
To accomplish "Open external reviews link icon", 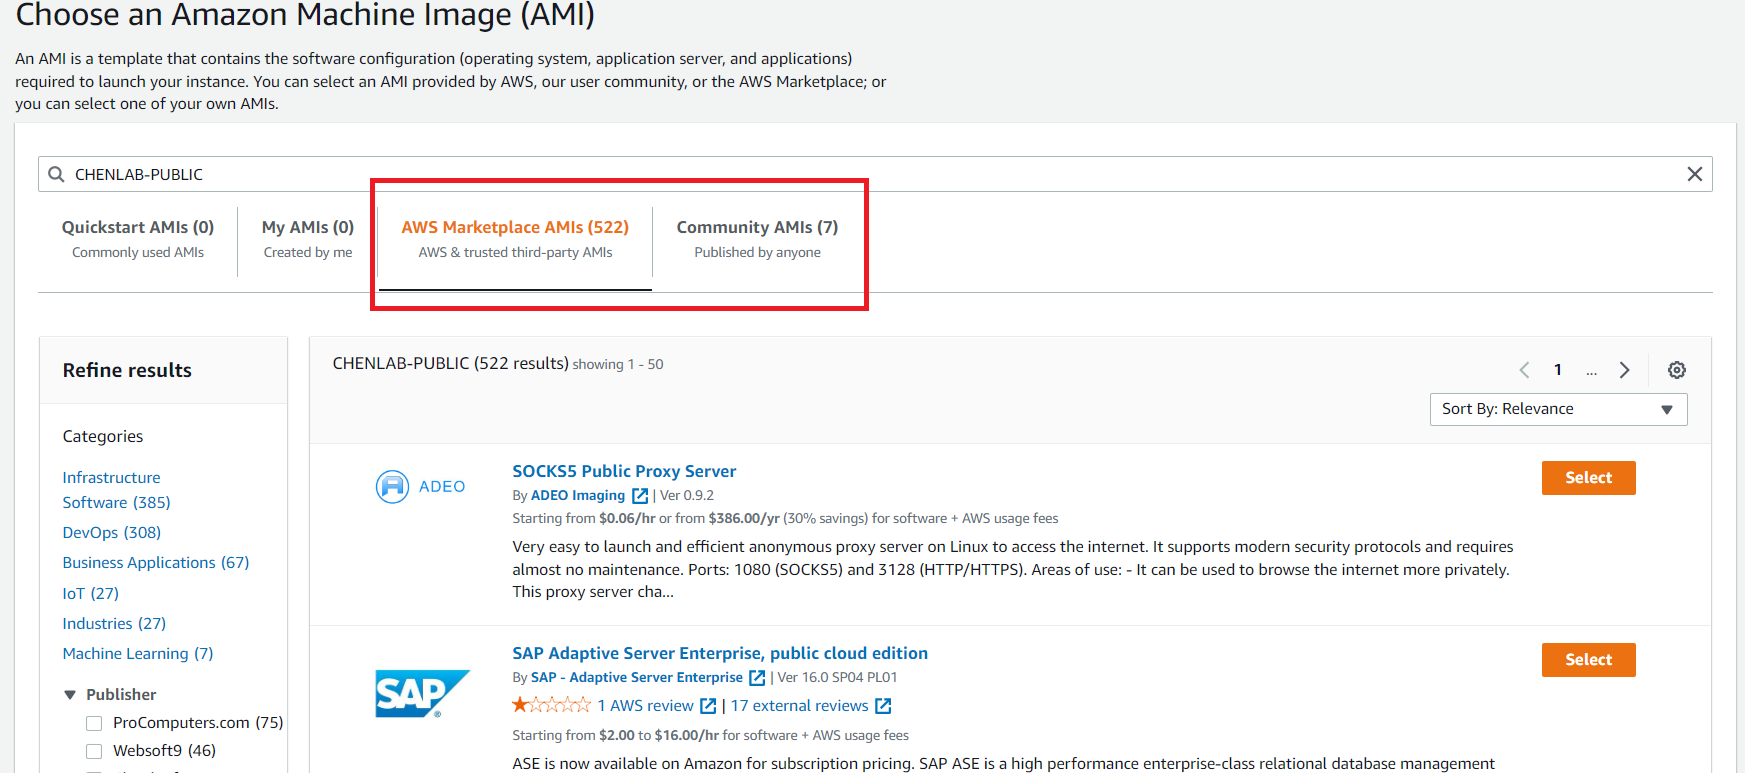I will point(883,706).
